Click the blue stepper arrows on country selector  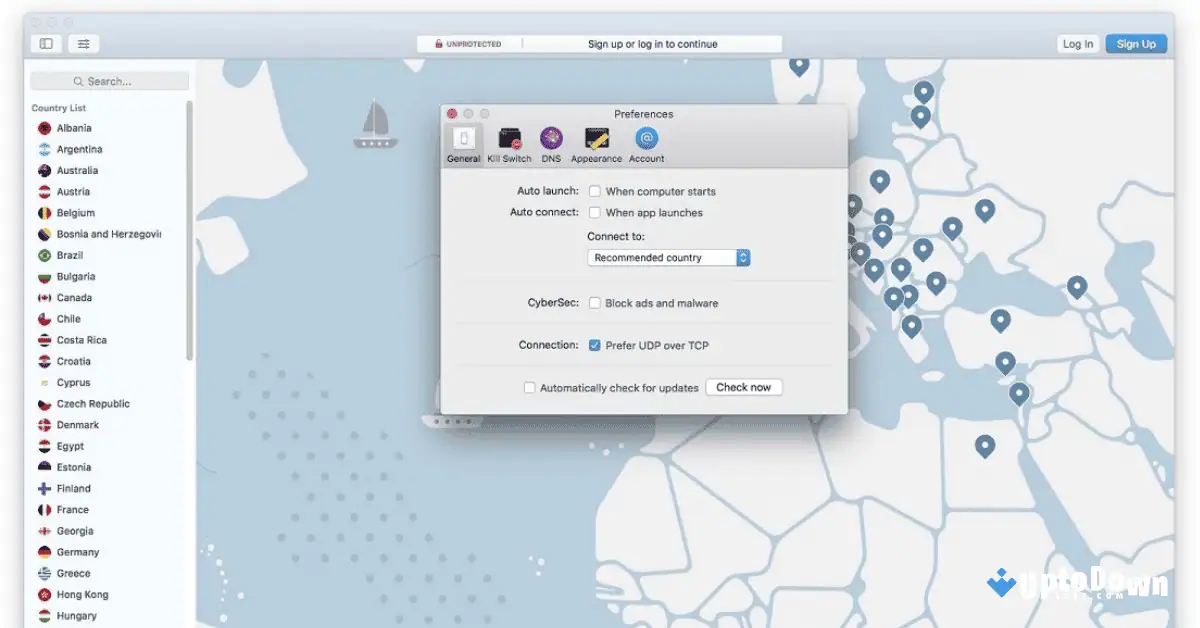(742, 257)
